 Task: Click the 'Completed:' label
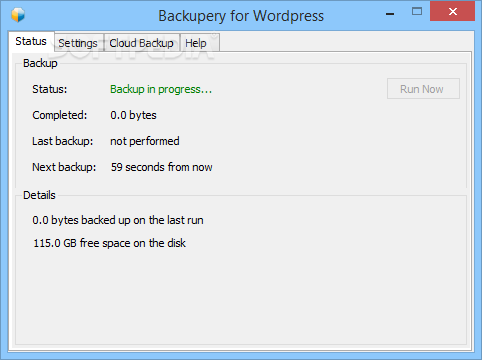(x=59, y=115)
